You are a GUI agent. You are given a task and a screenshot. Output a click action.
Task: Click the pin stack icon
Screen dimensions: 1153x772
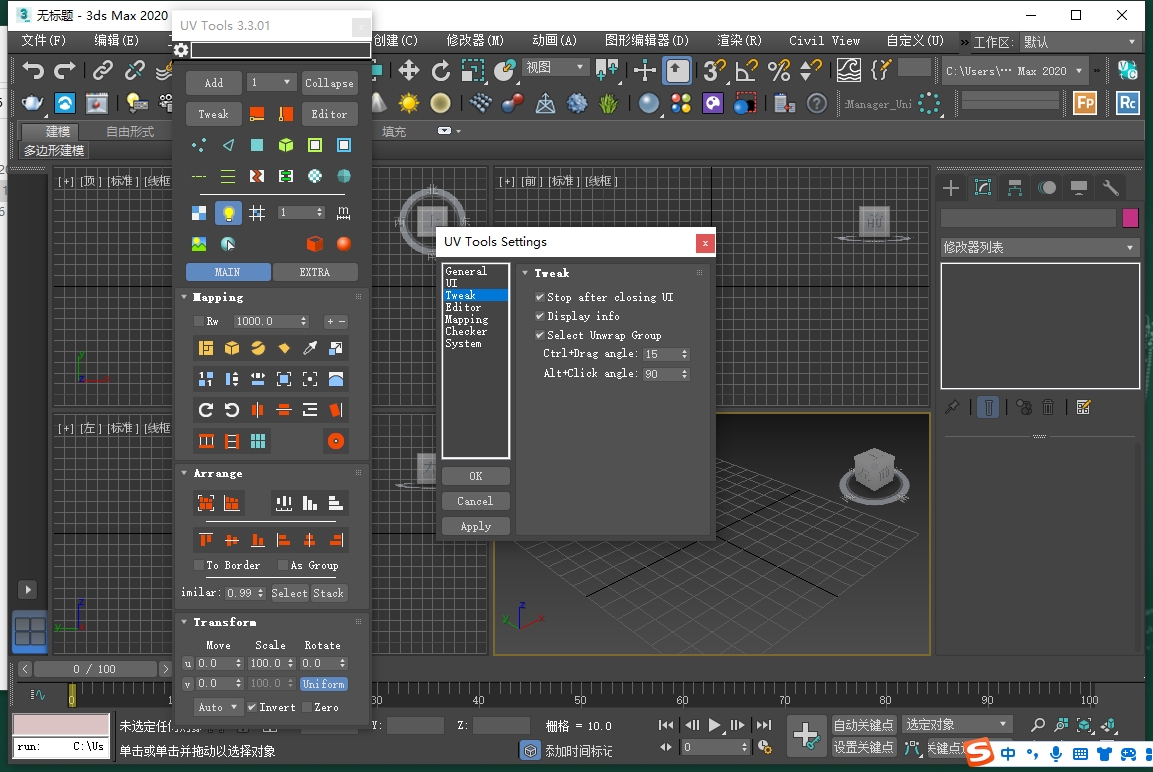click(x=952, y=407)
